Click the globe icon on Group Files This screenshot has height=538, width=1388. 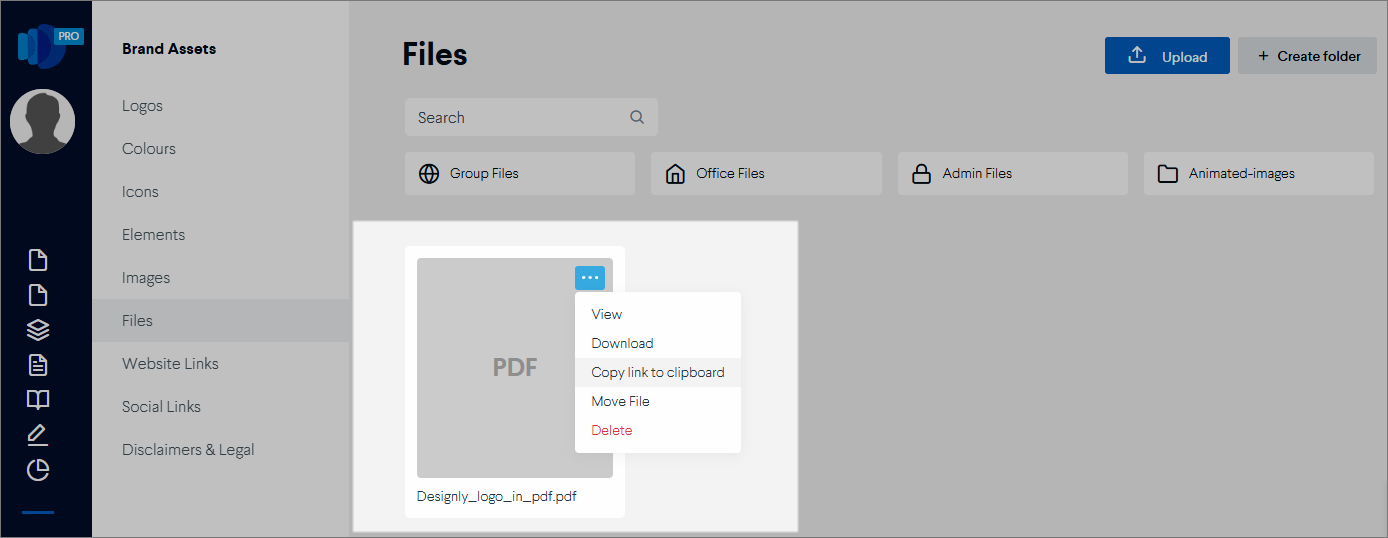point(429,173)
